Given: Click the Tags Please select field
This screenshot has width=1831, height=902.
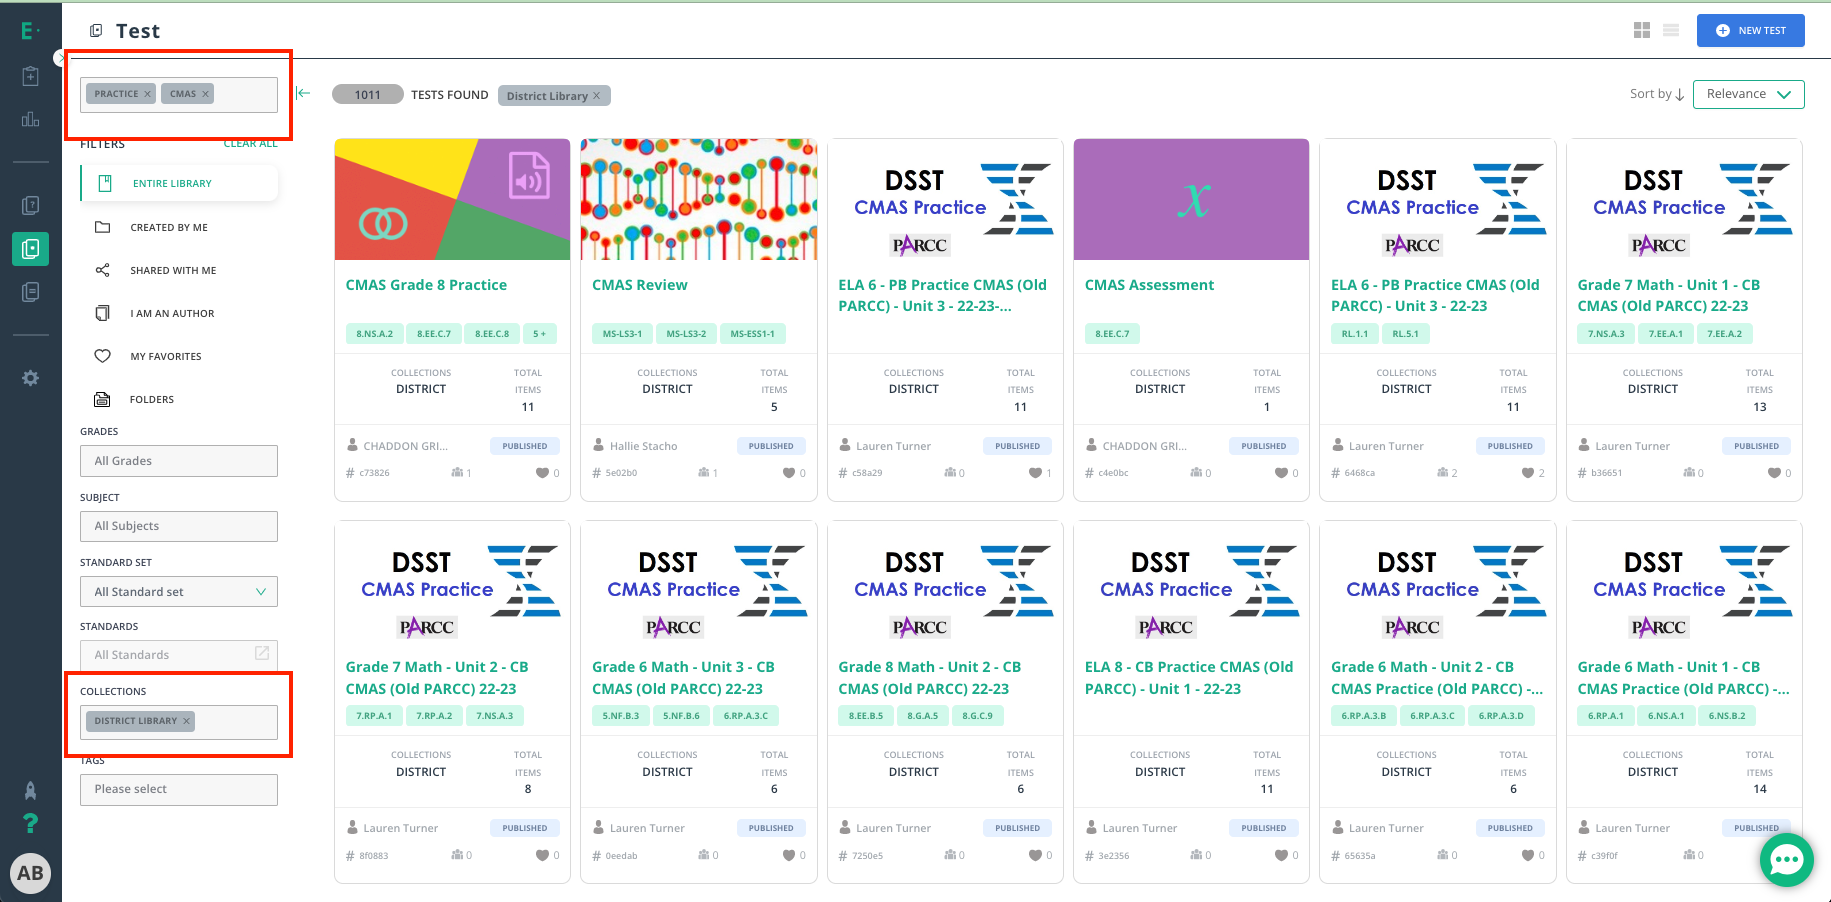Looking at the screenshot, I should (179, 789).
